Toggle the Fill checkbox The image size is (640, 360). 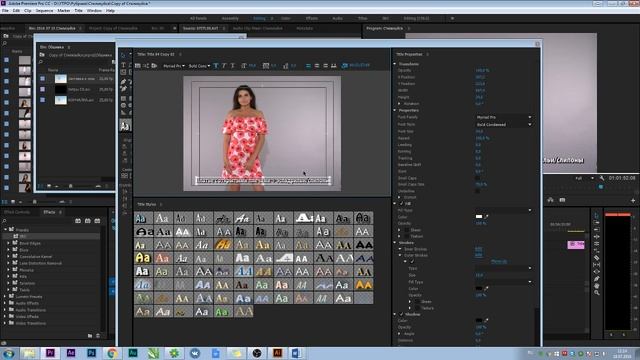(x=402, y=204)
